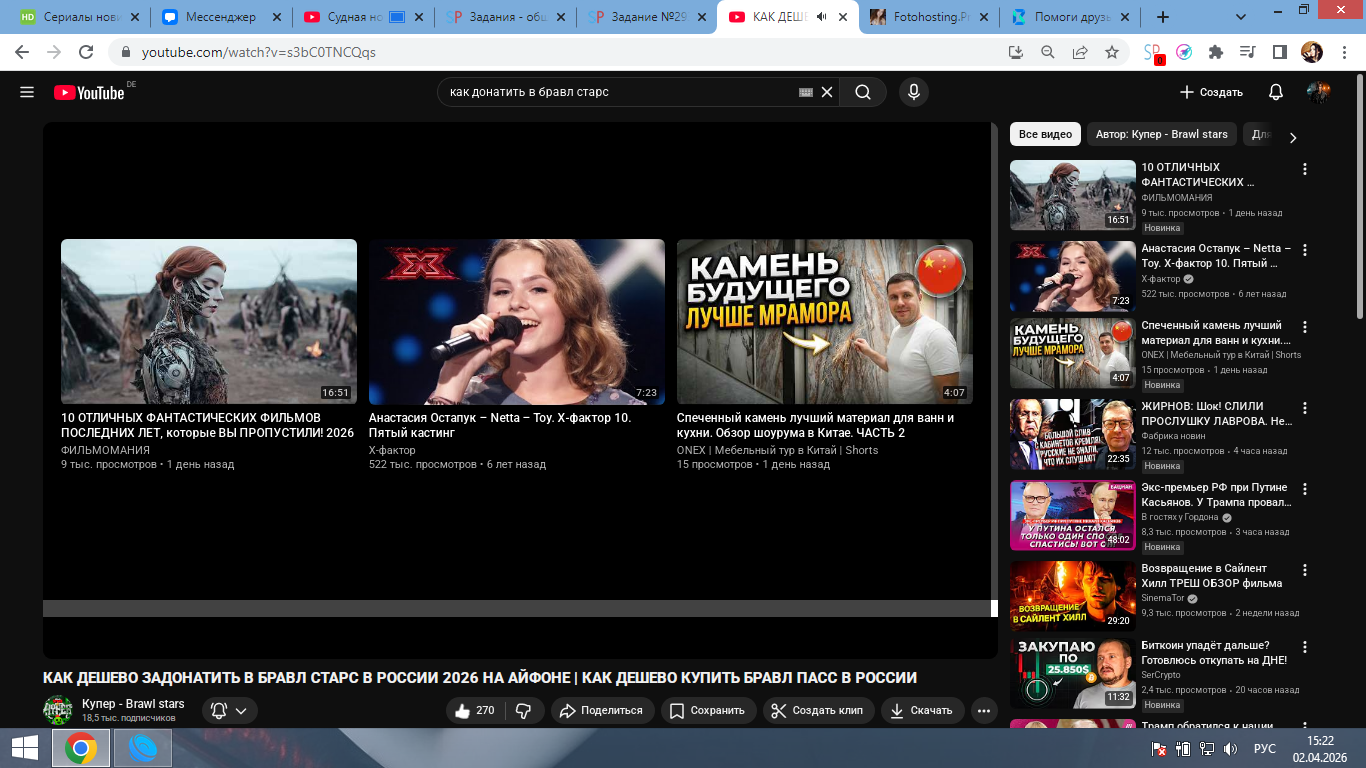Open more actions three-dot menu under video

pos(984,711)
